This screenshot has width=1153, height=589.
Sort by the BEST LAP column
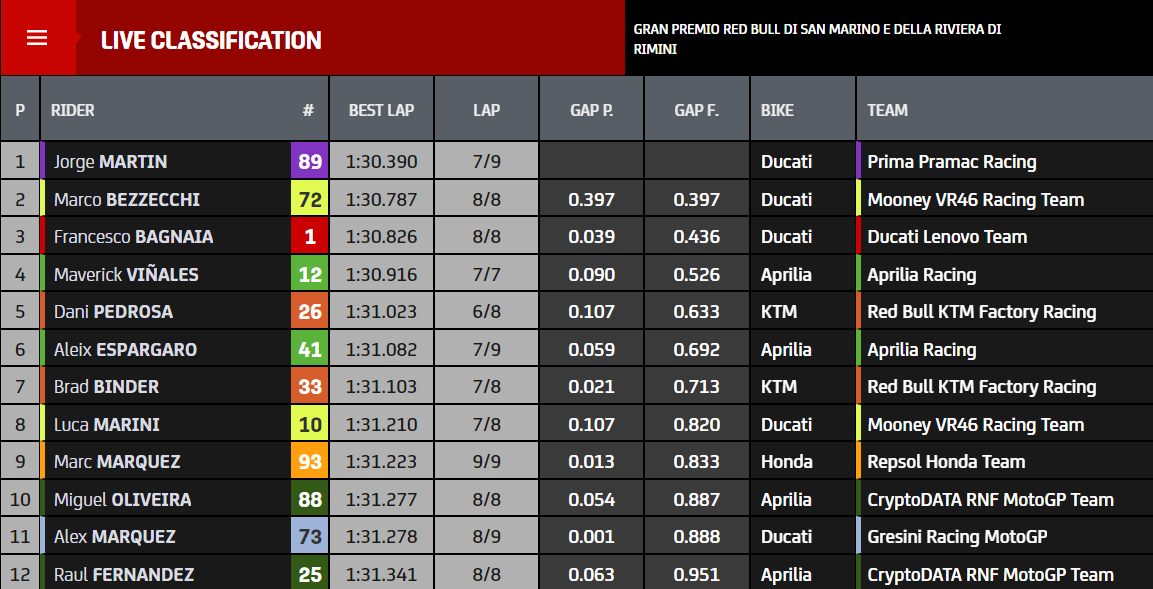381,109
